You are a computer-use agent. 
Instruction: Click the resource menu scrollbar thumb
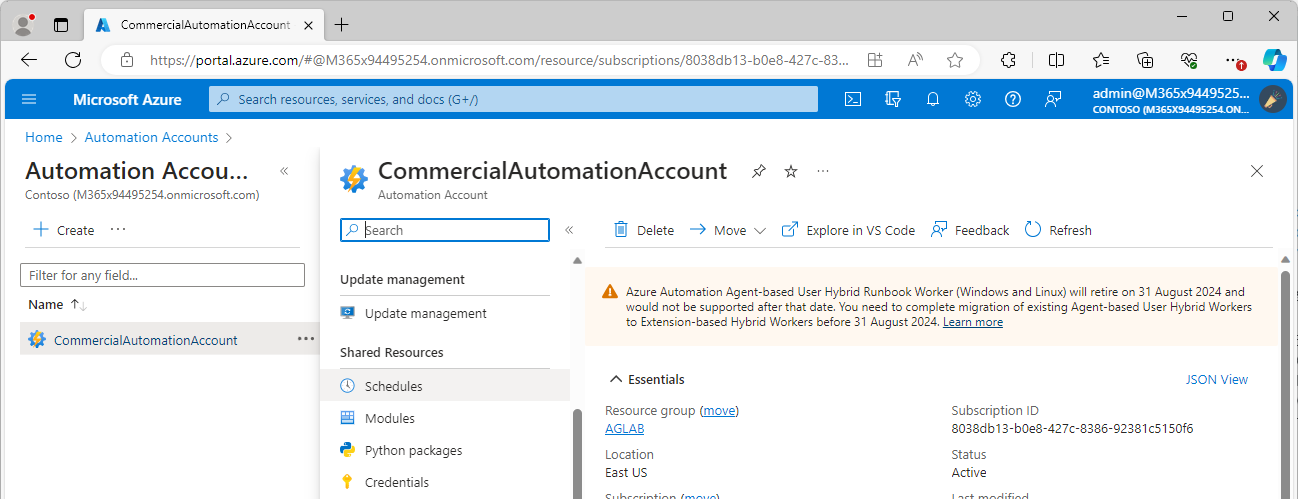tap(576, 455)
